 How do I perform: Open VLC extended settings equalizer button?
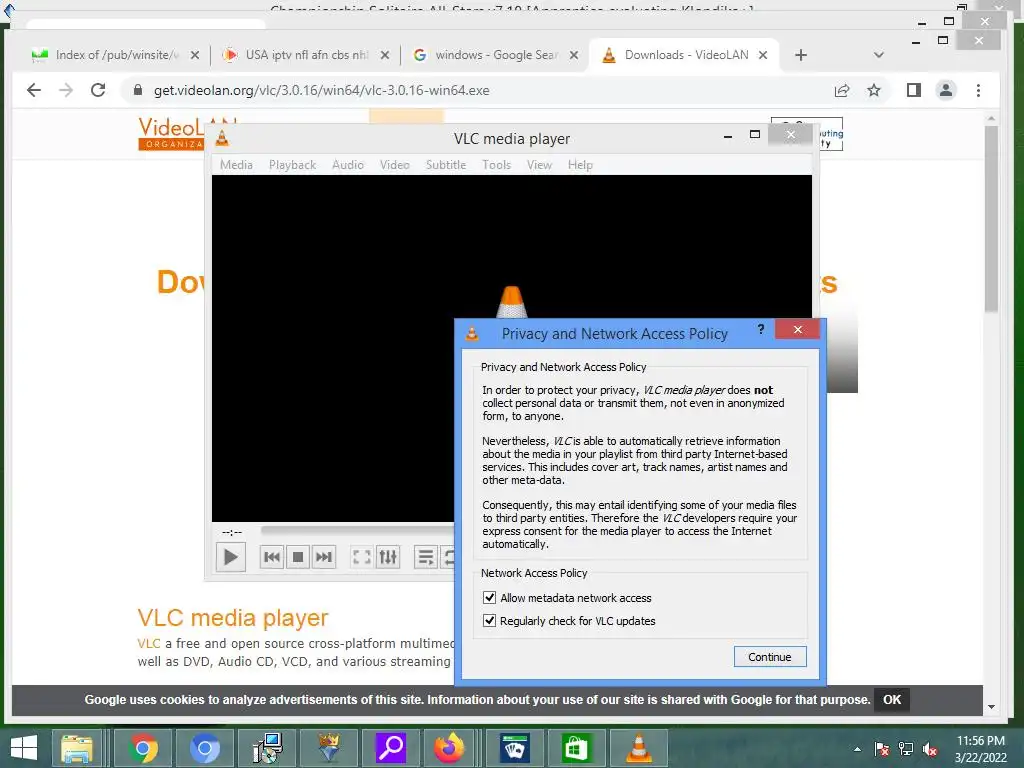388,557
